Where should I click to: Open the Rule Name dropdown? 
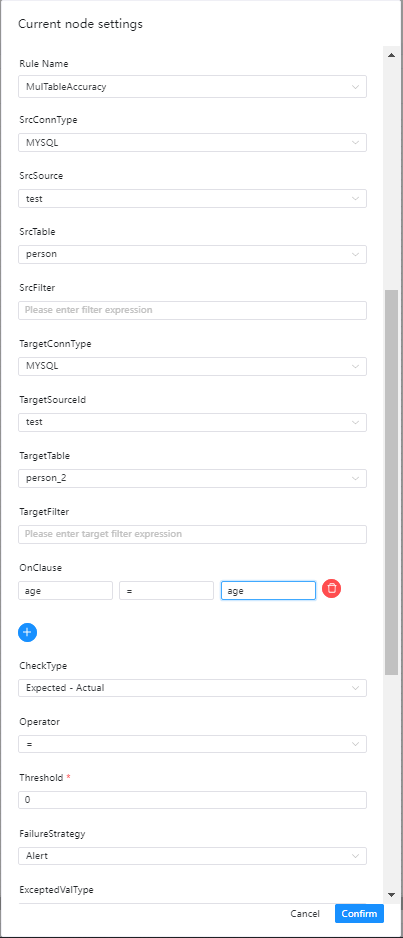point(192,87)
